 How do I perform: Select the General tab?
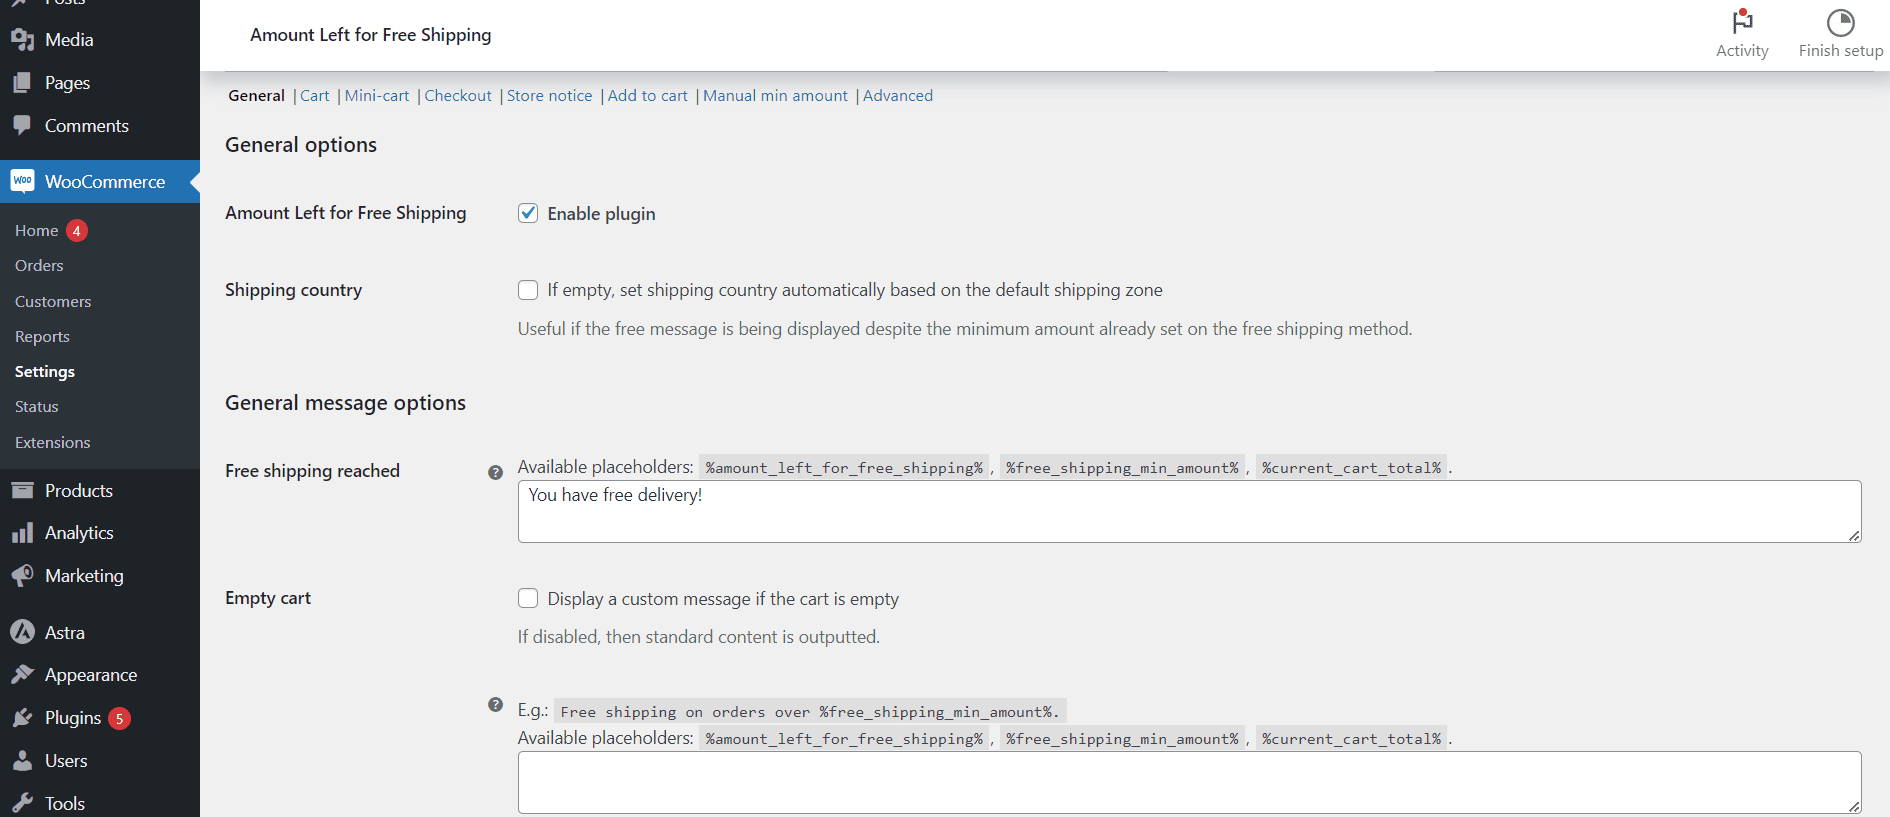pyautogui.click(x=256, y=96)
